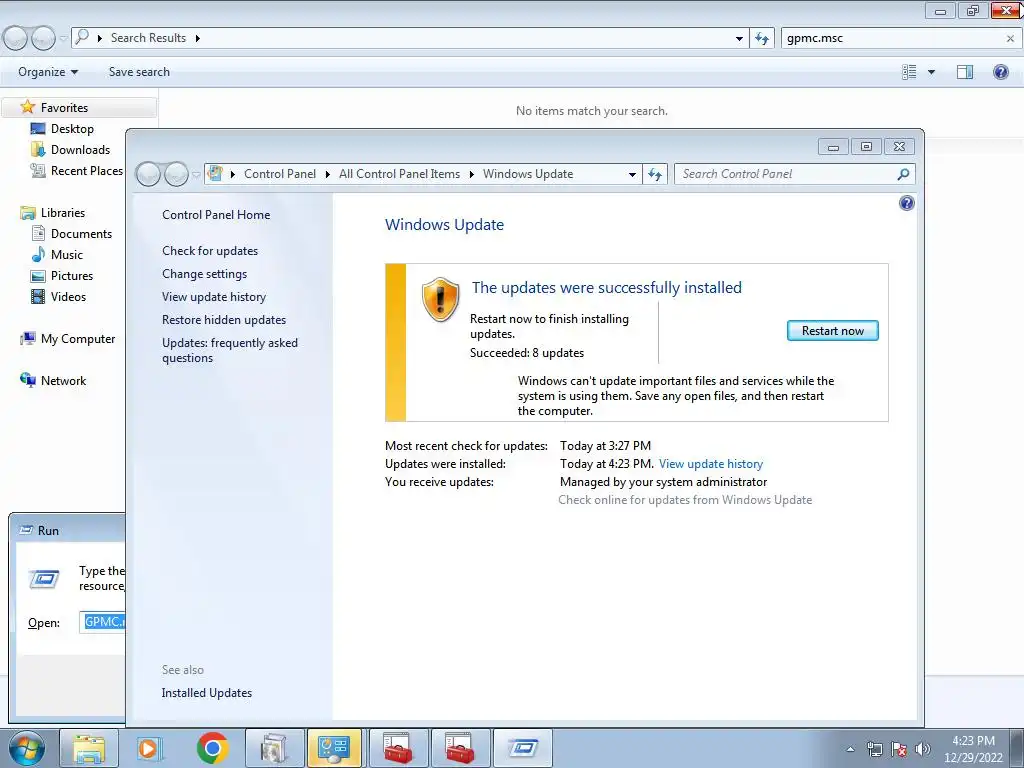Select Libraries in Explorer sidebar
Screen dimensions: 1024x768
pyautogui.click(x=63, y=213)
